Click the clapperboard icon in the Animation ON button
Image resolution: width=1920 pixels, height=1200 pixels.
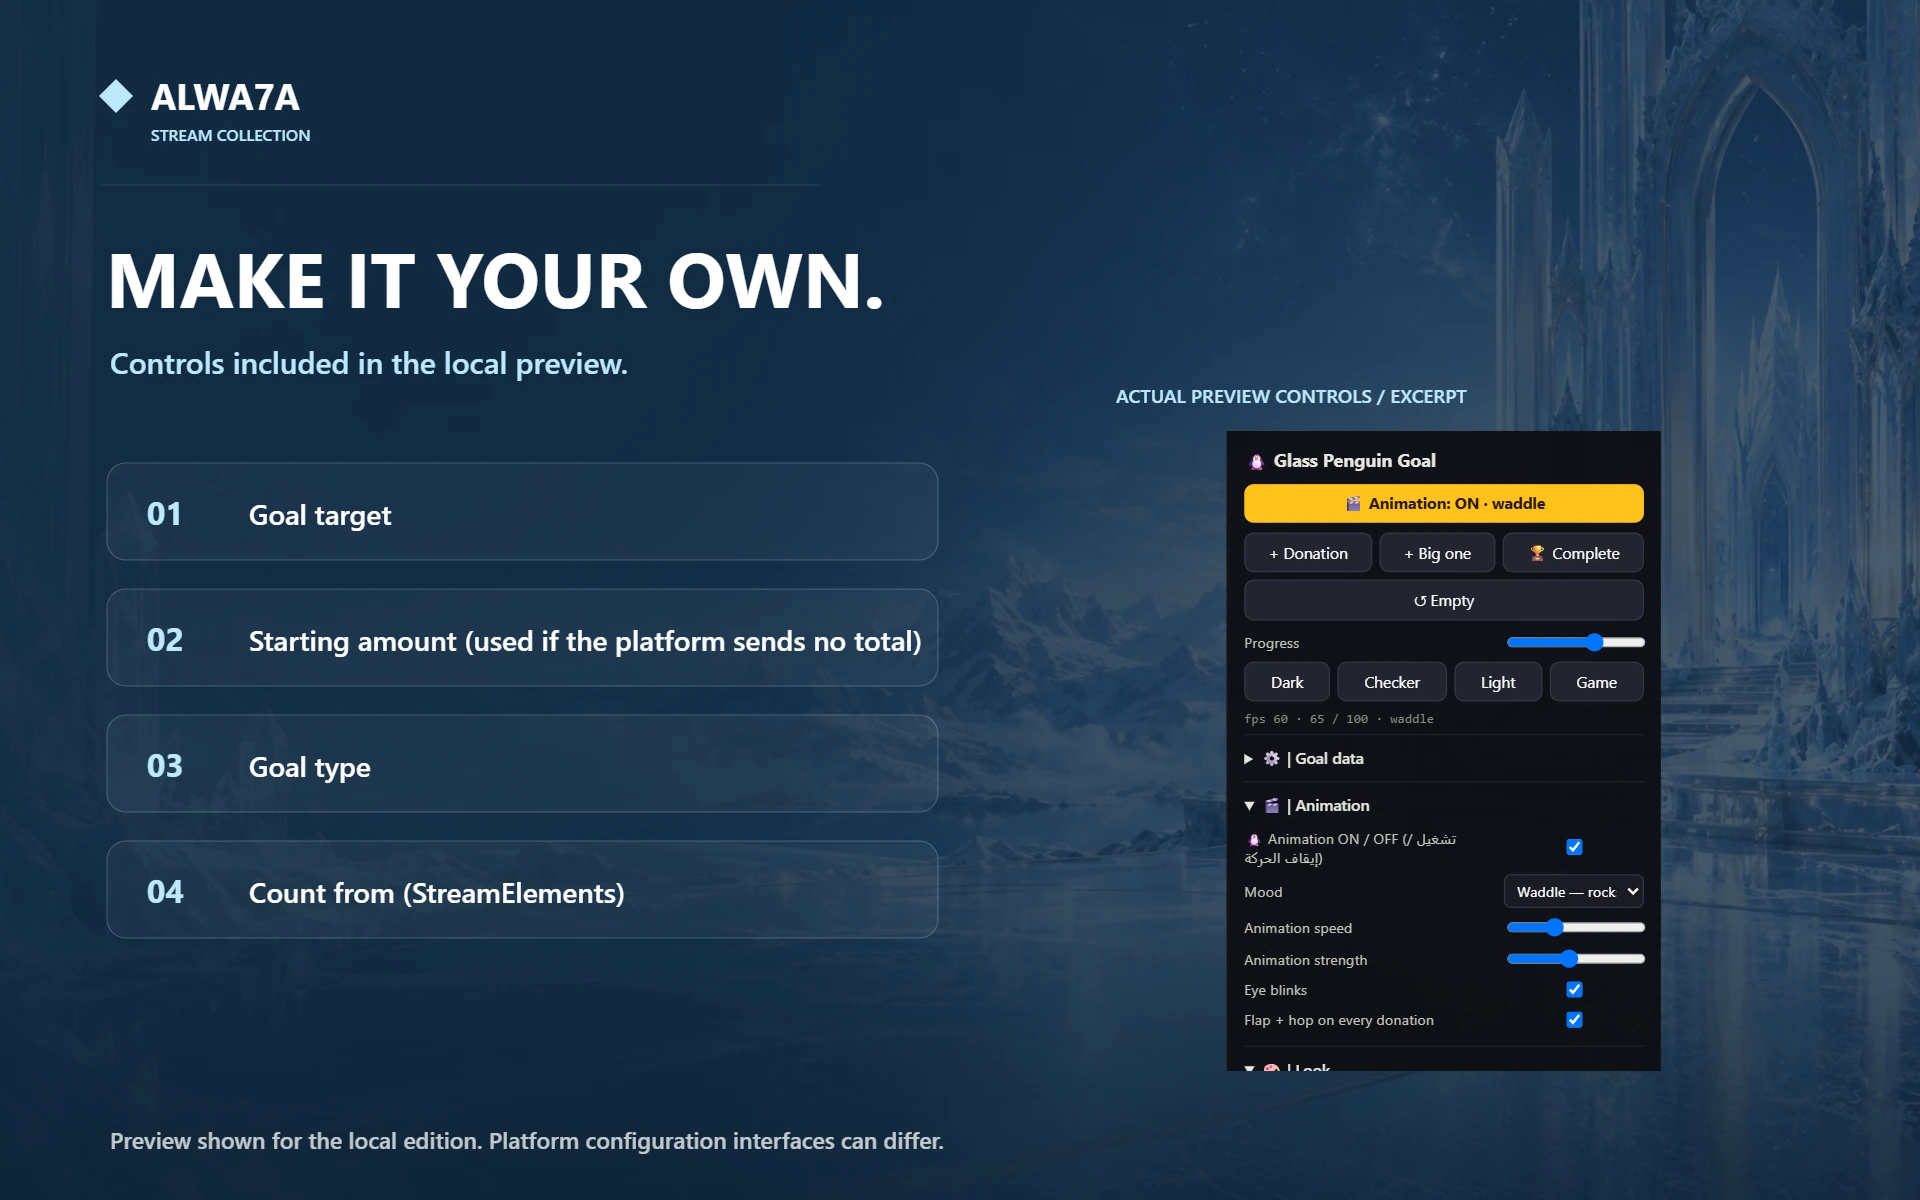(x=1352, y=504)
